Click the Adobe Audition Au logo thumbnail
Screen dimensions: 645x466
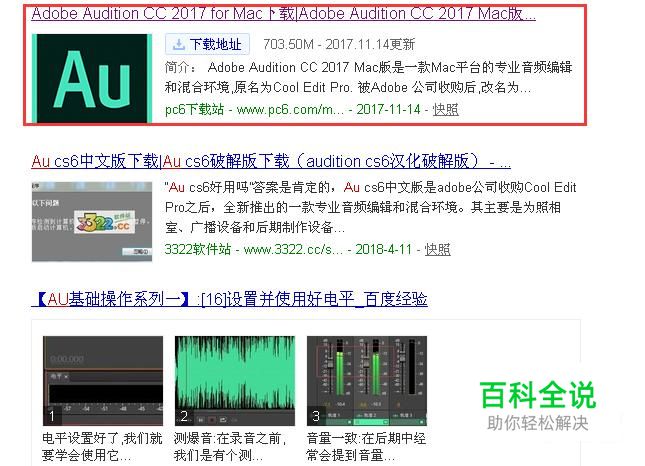(92, 78)
